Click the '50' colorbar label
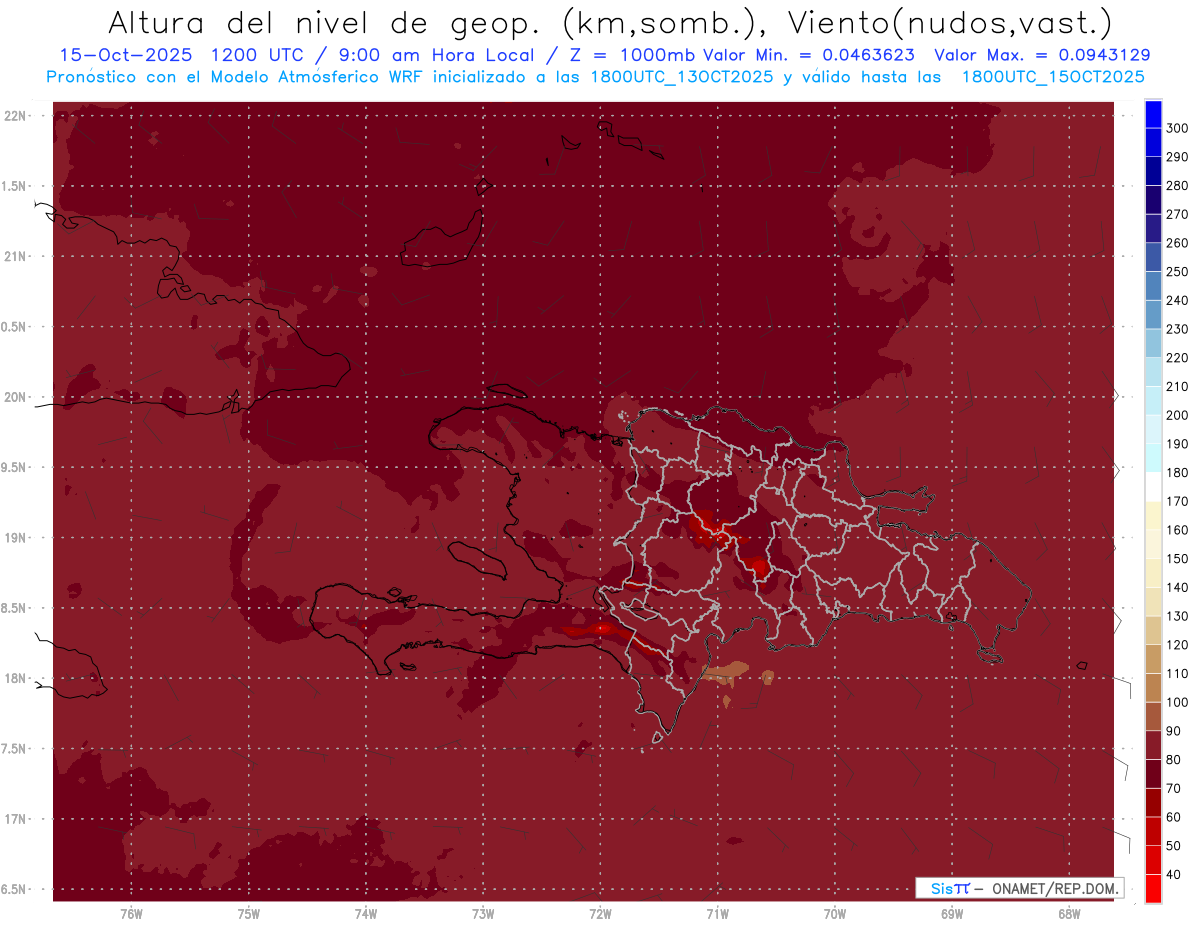 [1173, 846]
